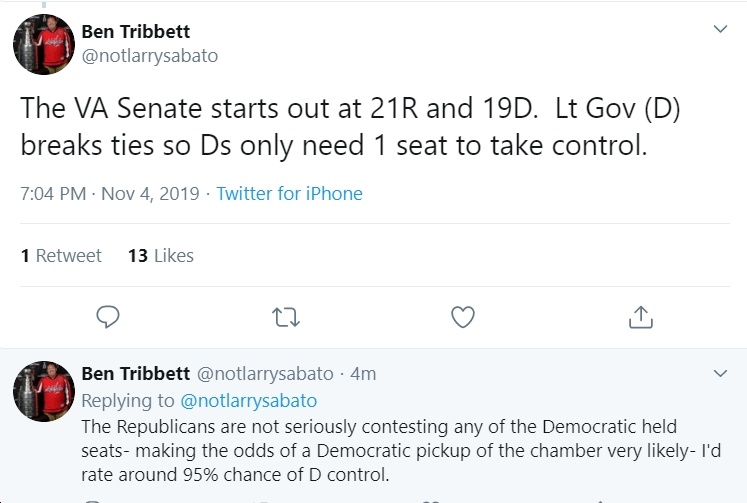Open the Twitter for iPhone link
747x503 pixels.
pyautogui.click(x=290, y=193)
